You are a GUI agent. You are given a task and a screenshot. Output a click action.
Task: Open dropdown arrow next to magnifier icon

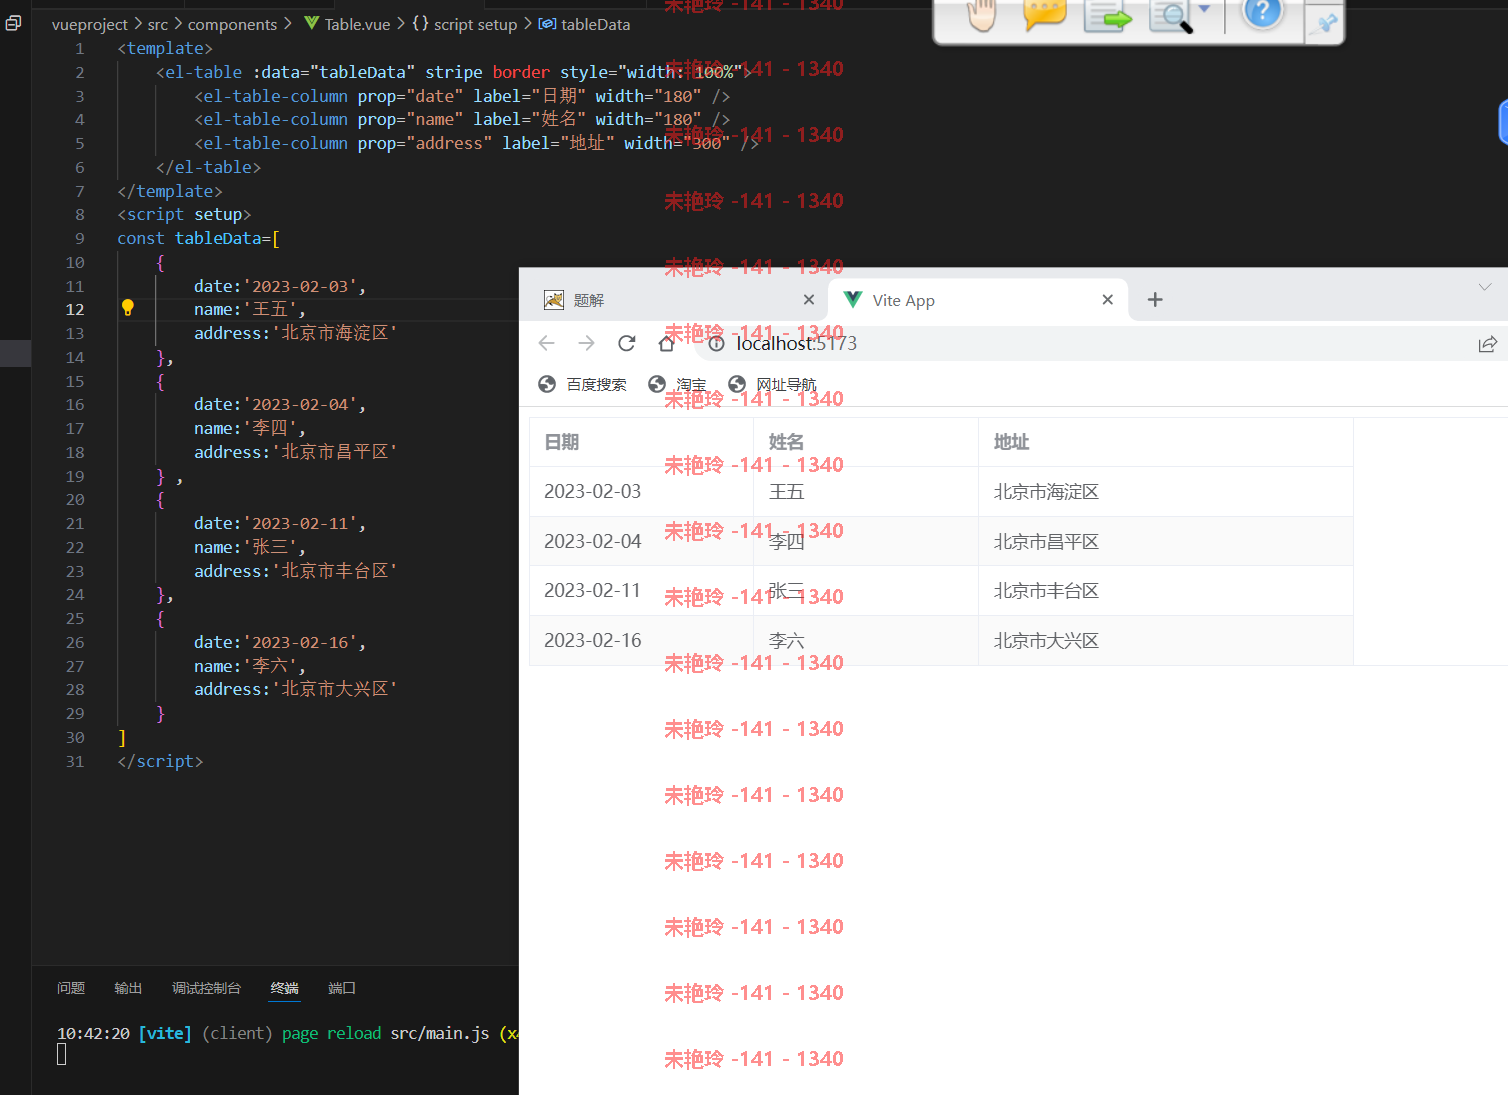(x=1204, y=9)
